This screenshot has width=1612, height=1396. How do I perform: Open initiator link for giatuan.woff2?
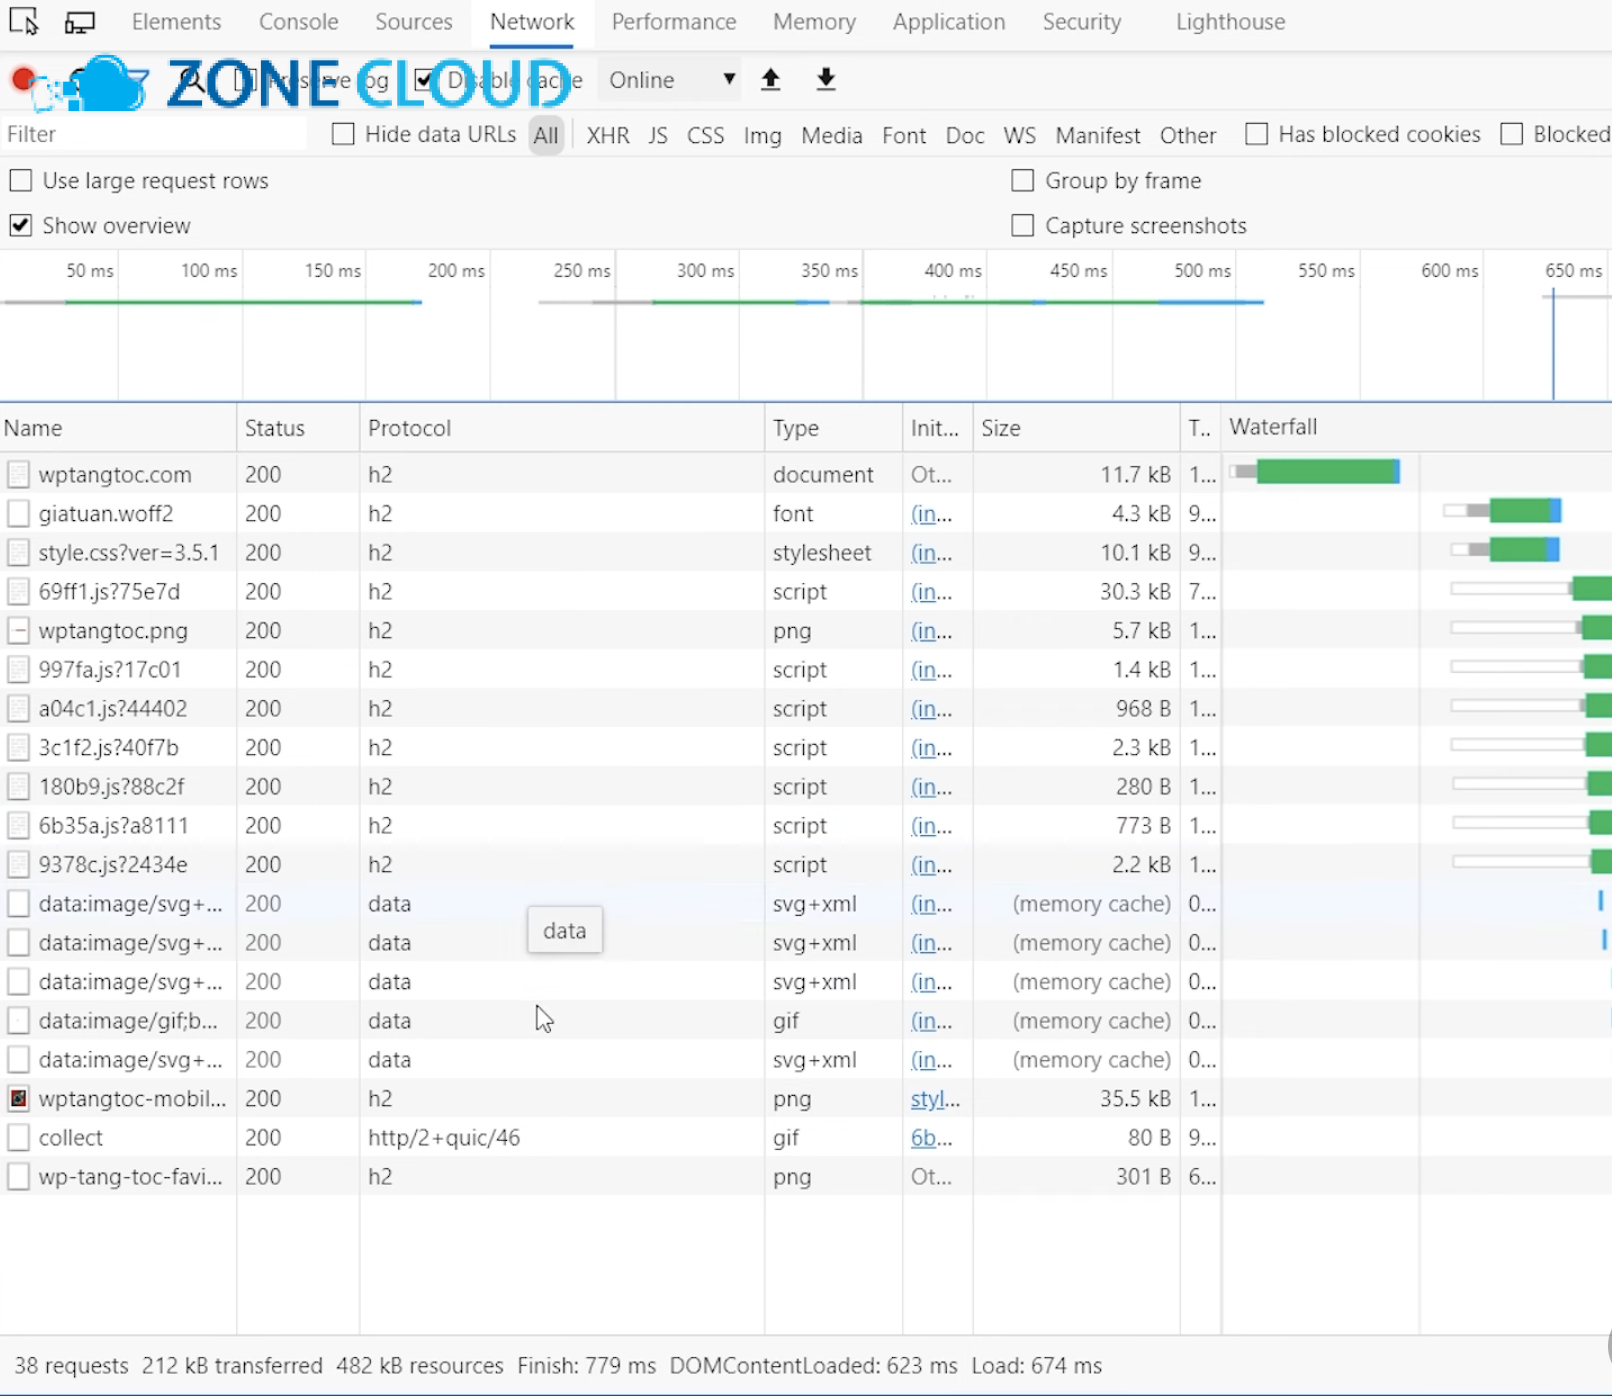coord(931,514)
